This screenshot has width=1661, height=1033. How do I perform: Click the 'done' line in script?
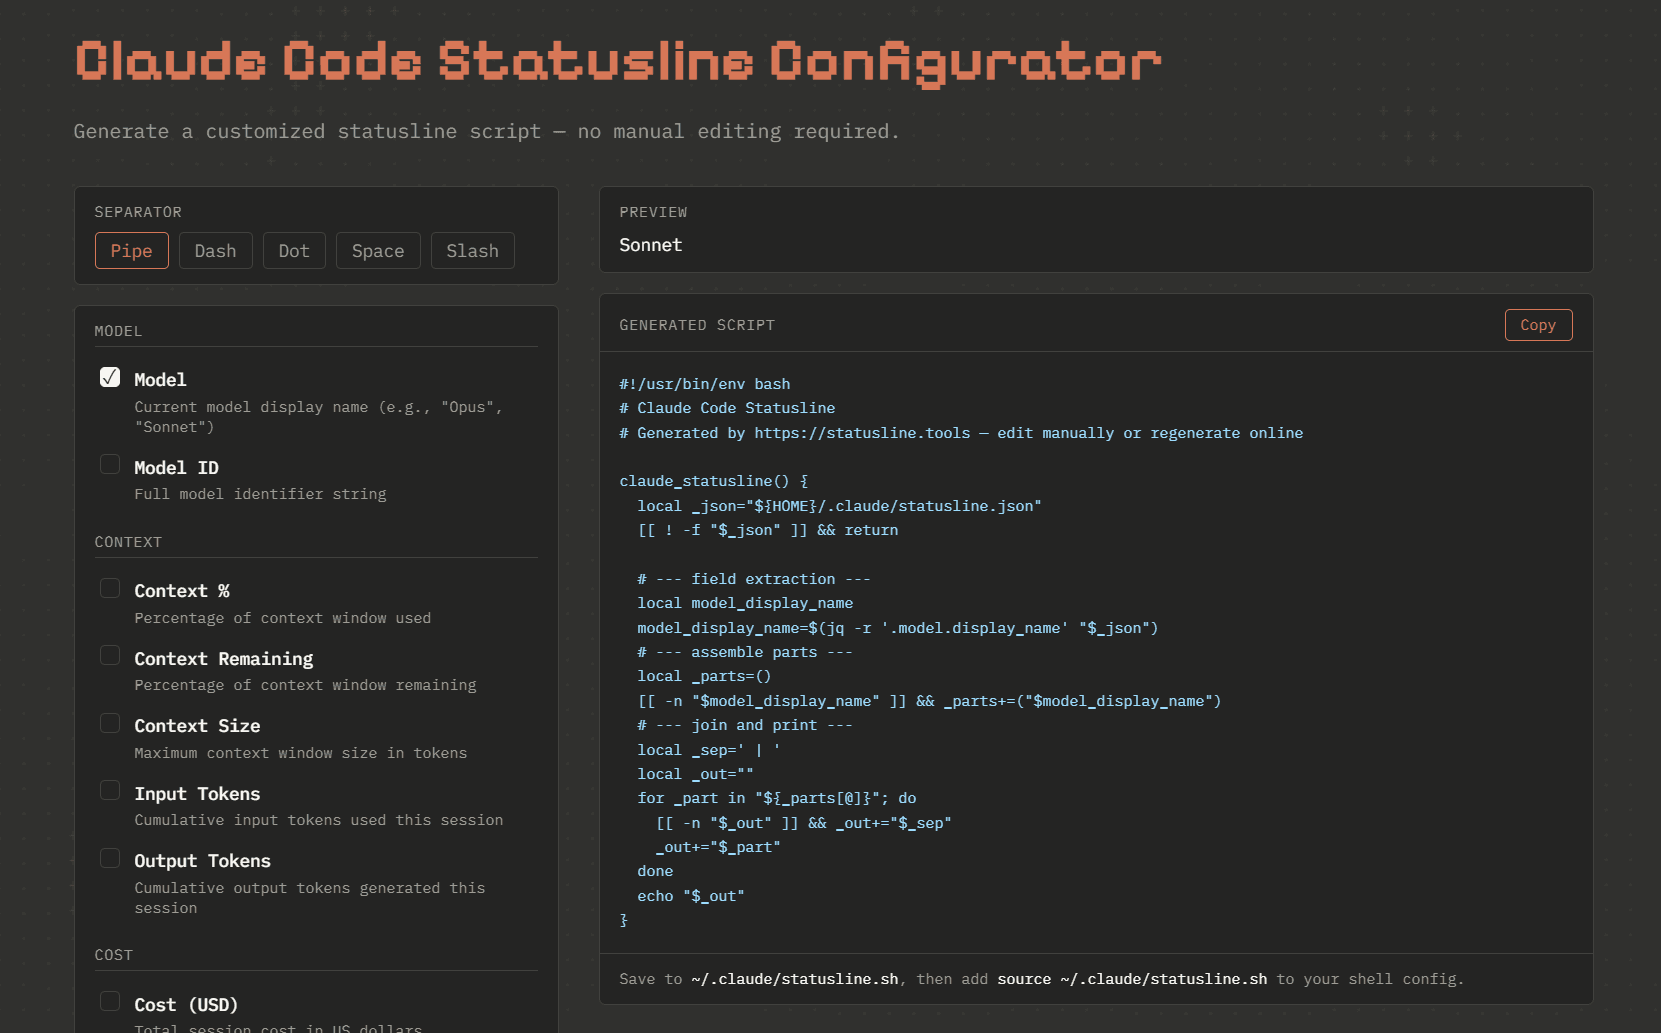[655, 871]
